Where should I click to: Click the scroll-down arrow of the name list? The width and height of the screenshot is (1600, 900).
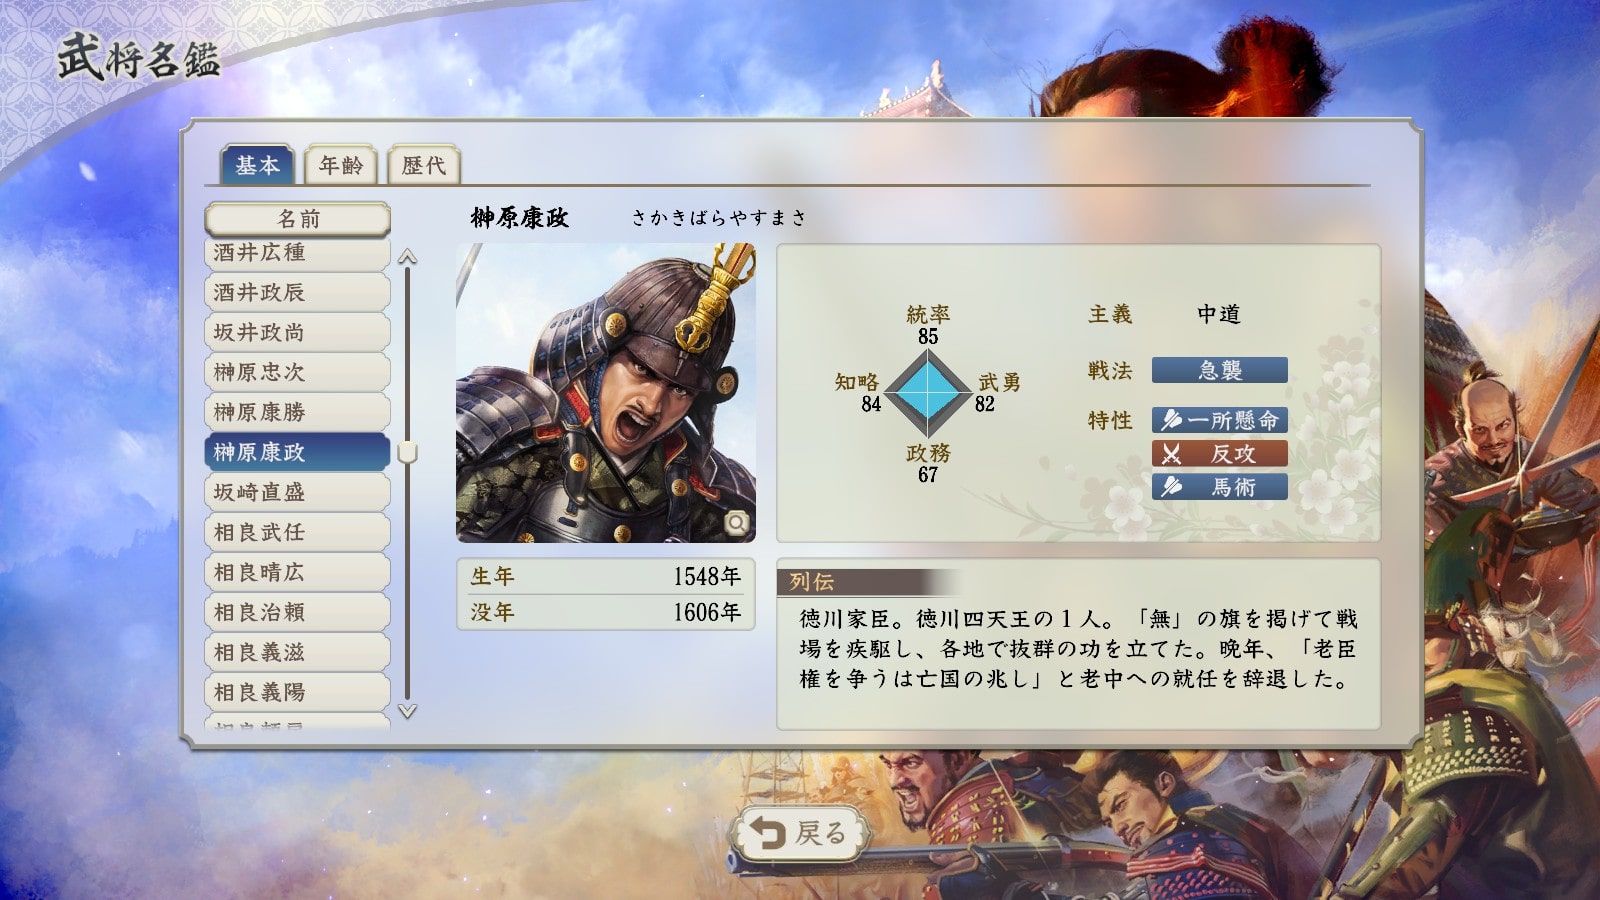point(407,711)
